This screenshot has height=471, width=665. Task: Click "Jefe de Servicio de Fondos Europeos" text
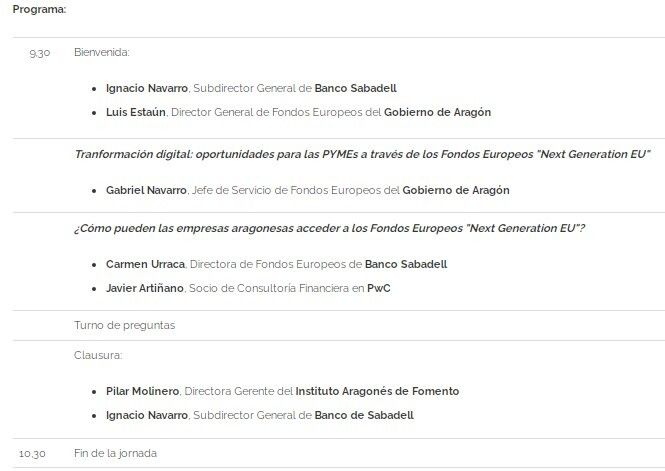300,189
